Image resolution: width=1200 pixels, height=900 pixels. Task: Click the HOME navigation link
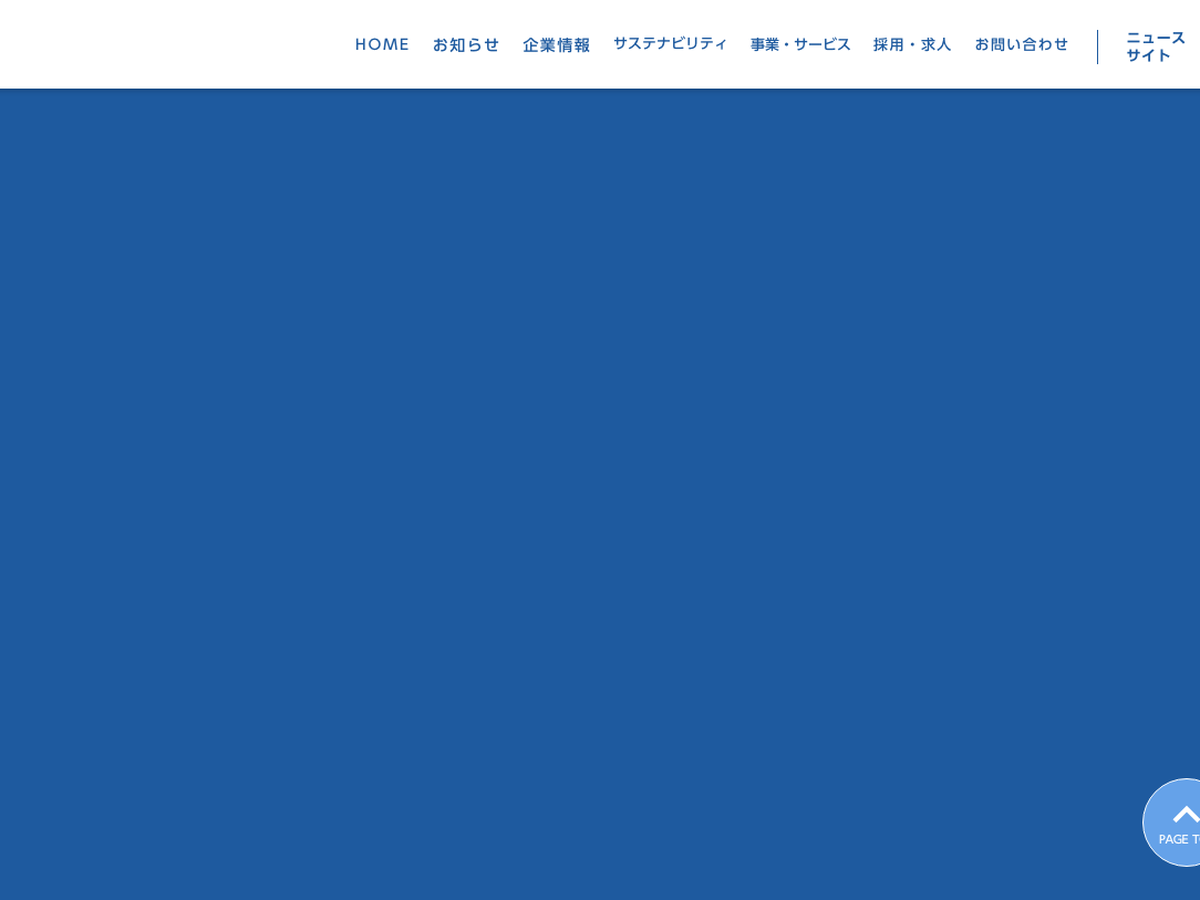(x=382, y=45)
